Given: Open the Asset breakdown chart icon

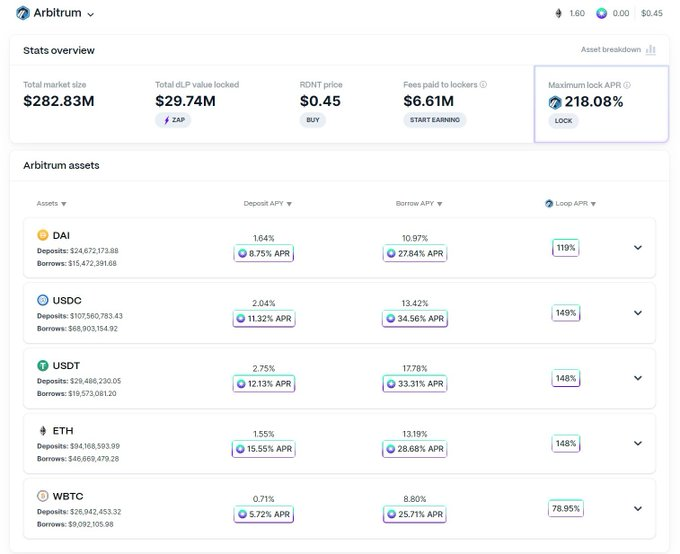Looking at the screenshot, I should (651, 49).
